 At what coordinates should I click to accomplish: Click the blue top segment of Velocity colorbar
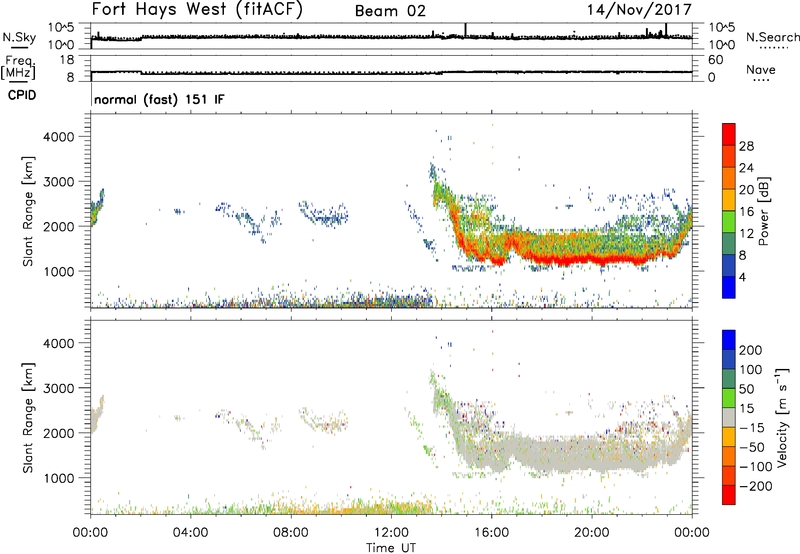click(729, 340)
